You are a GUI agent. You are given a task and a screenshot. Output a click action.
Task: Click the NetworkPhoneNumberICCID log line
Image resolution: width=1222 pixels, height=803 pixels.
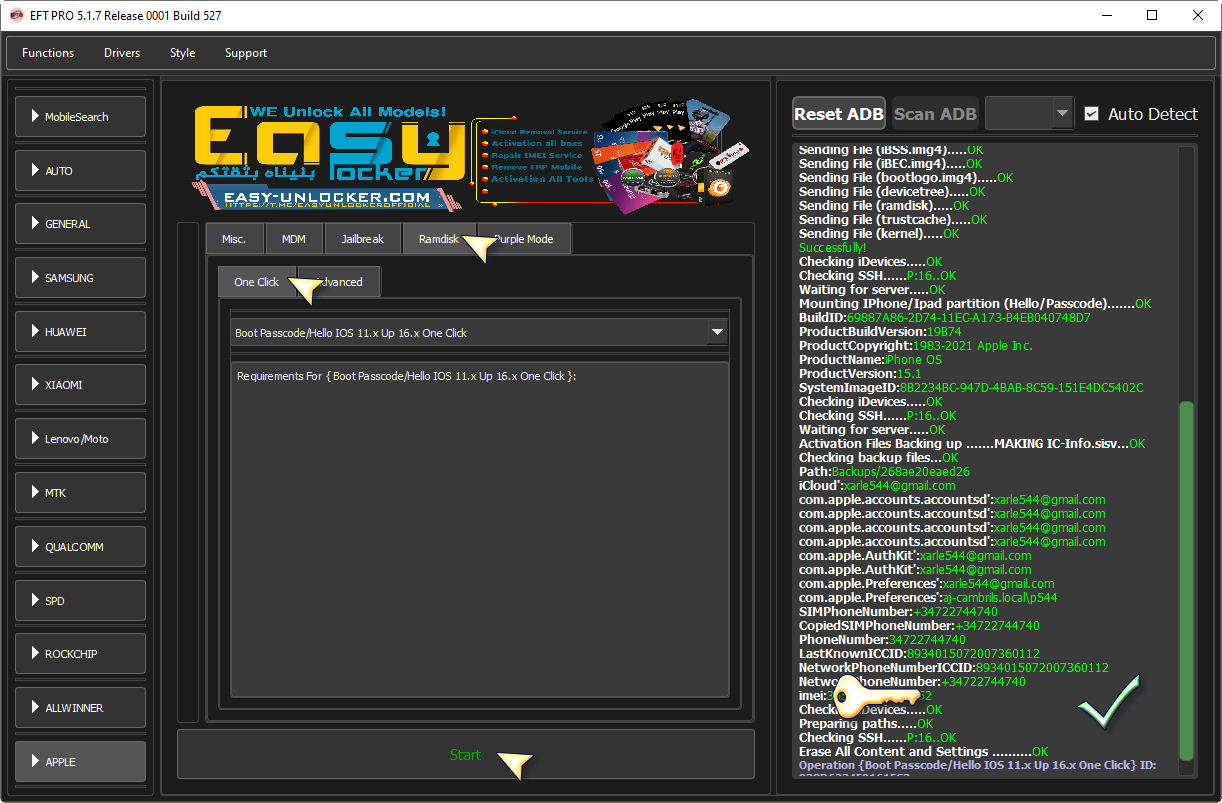(954, 667)
